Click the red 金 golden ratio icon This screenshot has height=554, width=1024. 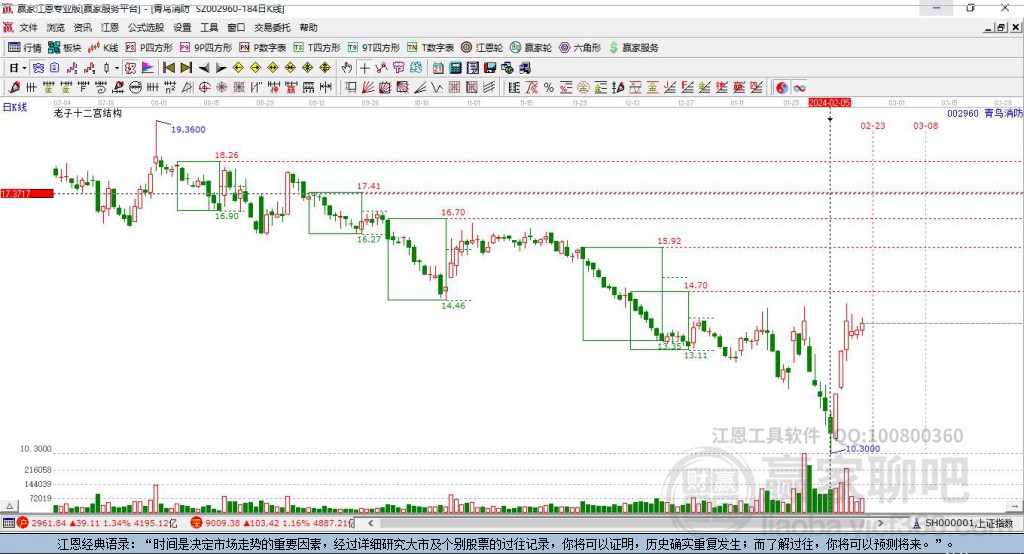tap(652, 88)
